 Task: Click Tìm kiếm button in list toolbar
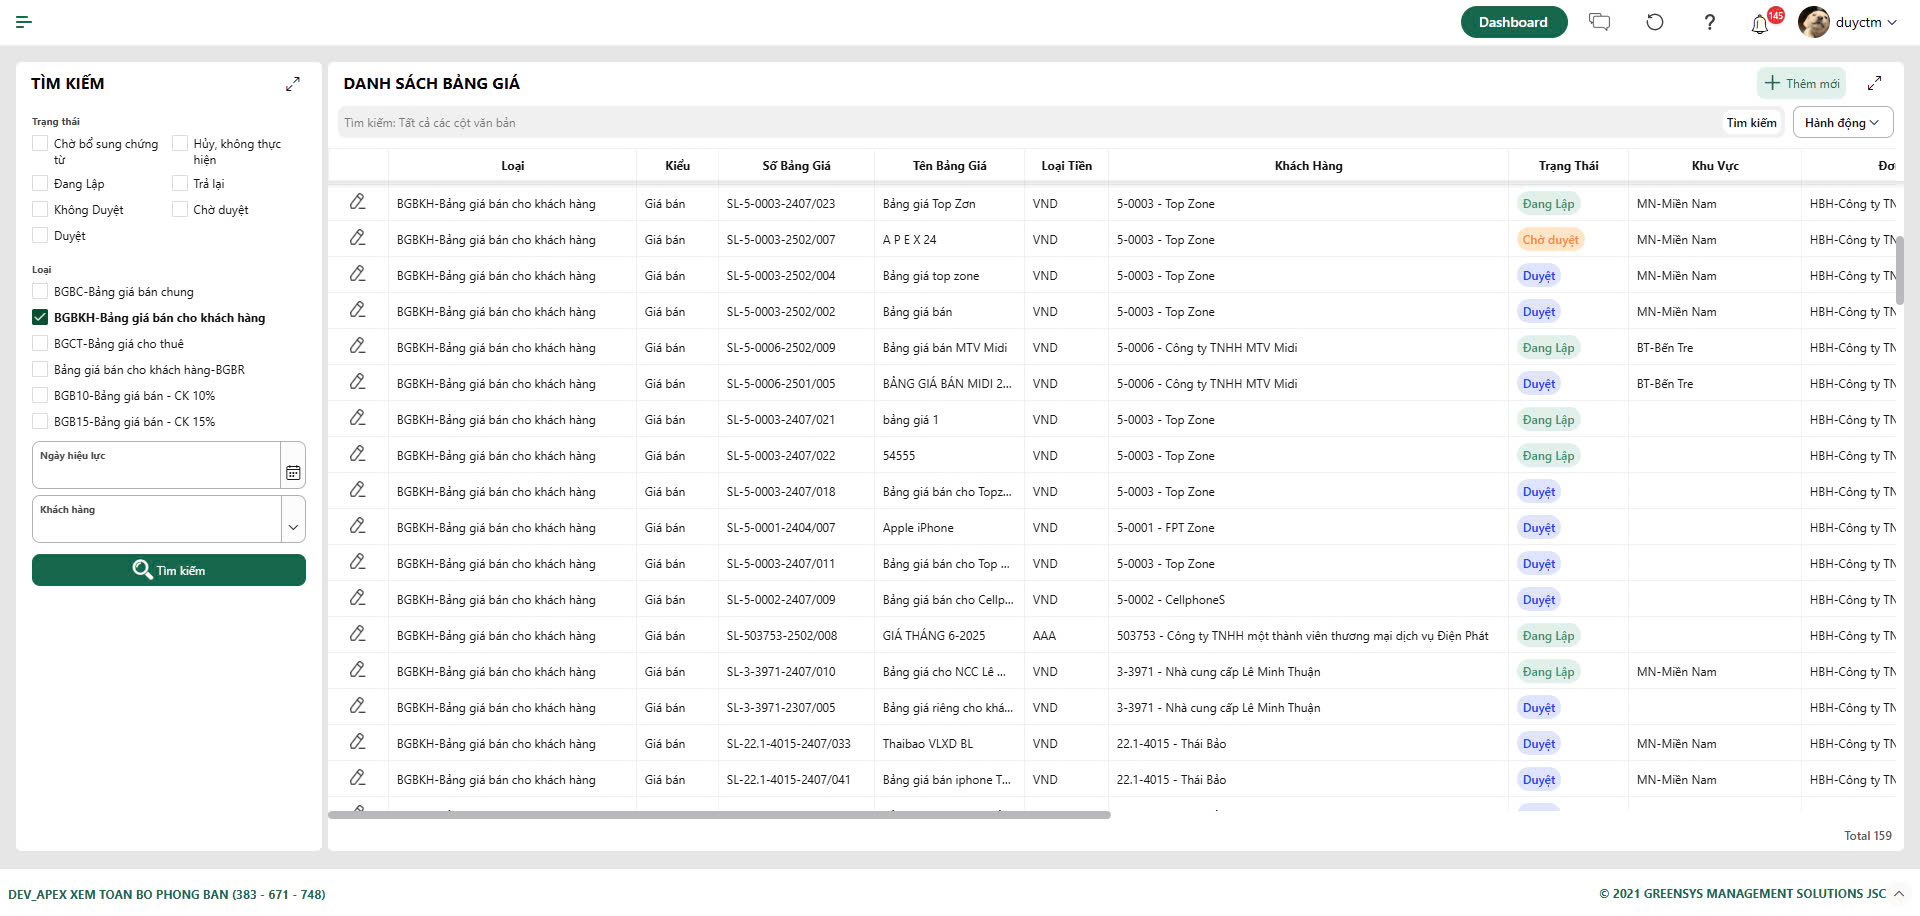click(x=1751, y=122)
